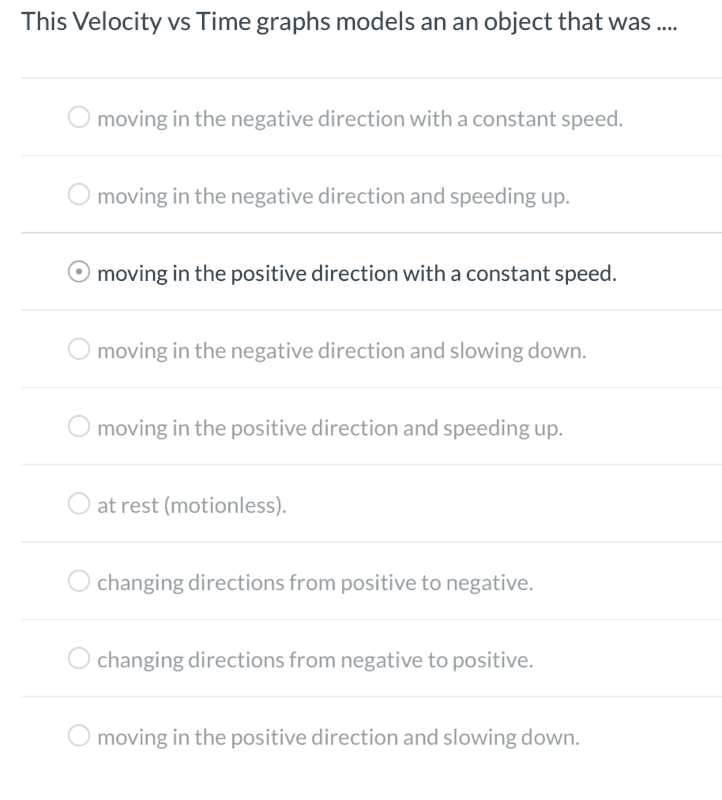The width and height of the screenshot is (722, 800).
Task: Click answer text 'positive direction with a constant speed'
Action: pyautogui.click(x=357, y=273)
